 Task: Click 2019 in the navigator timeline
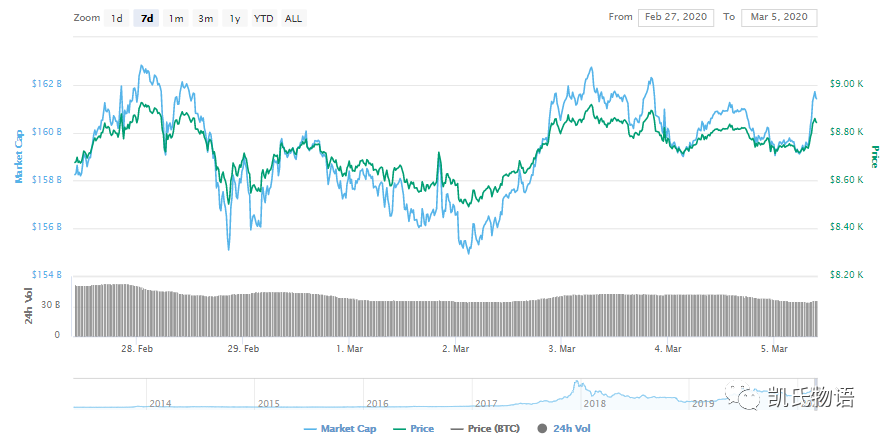click(x=703, y=403)
